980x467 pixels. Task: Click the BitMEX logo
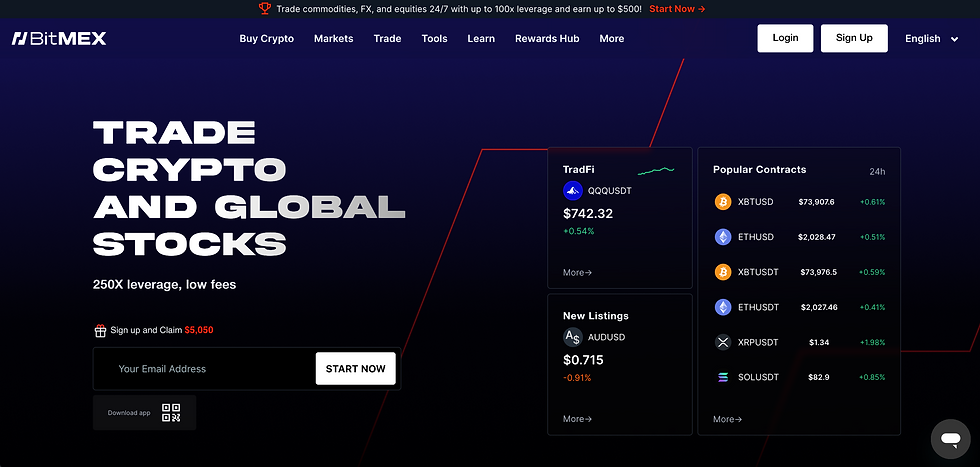[59, 39]
